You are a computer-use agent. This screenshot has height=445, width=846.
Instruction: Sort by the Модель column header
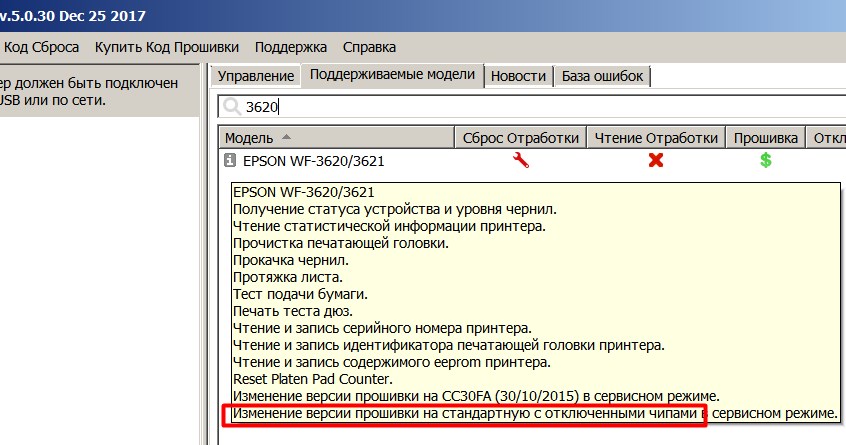tap(337, 138)
